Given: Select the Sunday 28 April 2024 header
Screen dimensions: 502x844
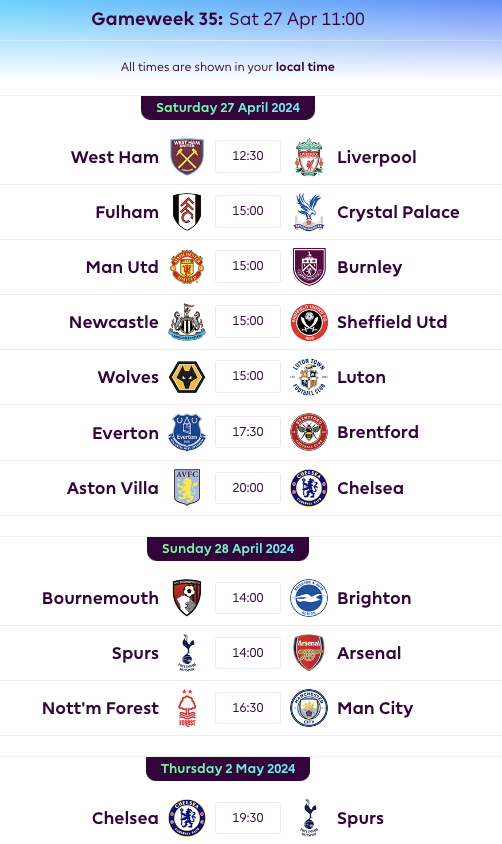Looking at the screenshot, I should [x=228, y=548].
